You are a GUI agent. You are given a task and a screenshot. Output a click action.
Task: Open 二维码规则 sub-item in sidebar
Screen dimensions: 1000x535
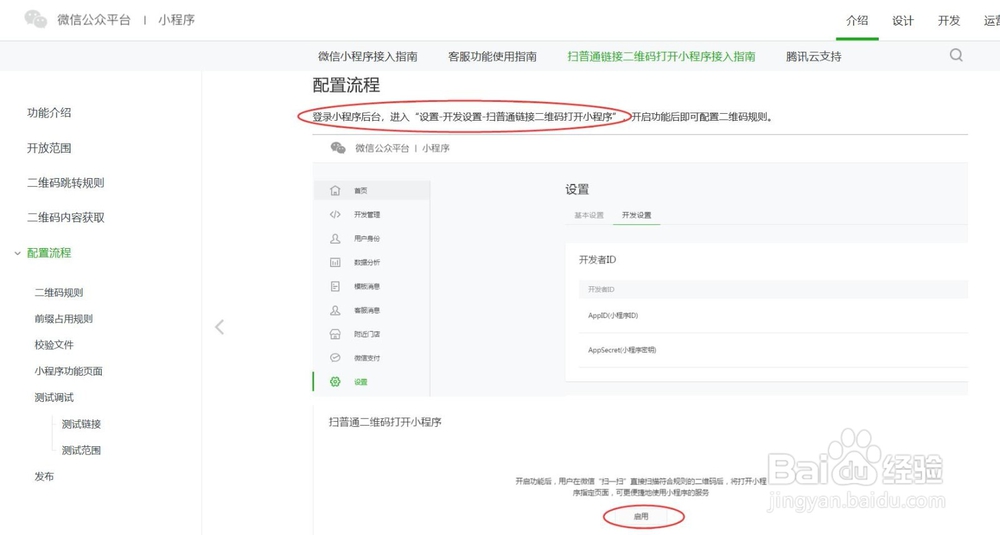click(x=59, y=293)
